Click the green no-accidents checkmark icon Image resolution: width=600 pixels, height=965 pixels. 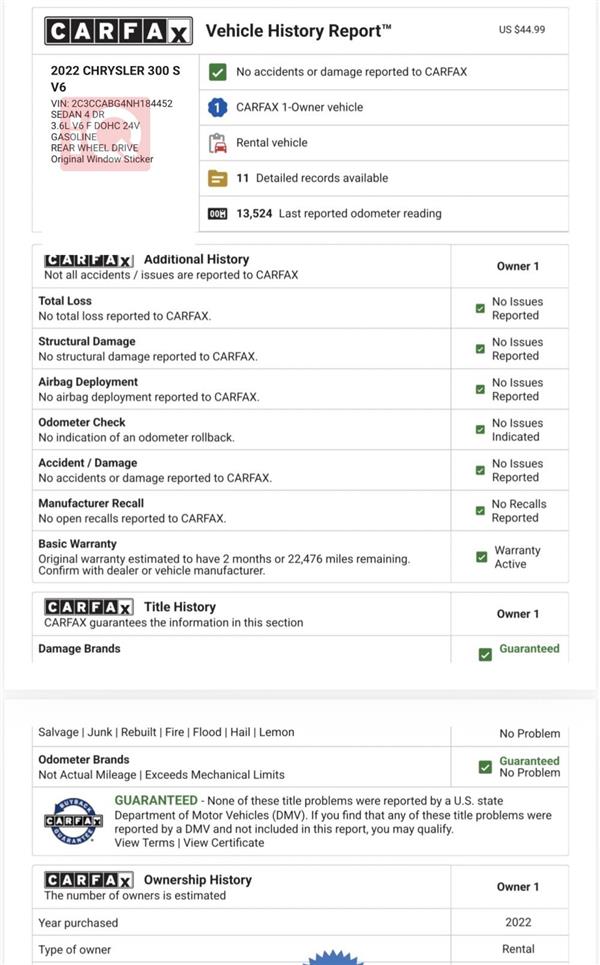click(x=217, y=72)
